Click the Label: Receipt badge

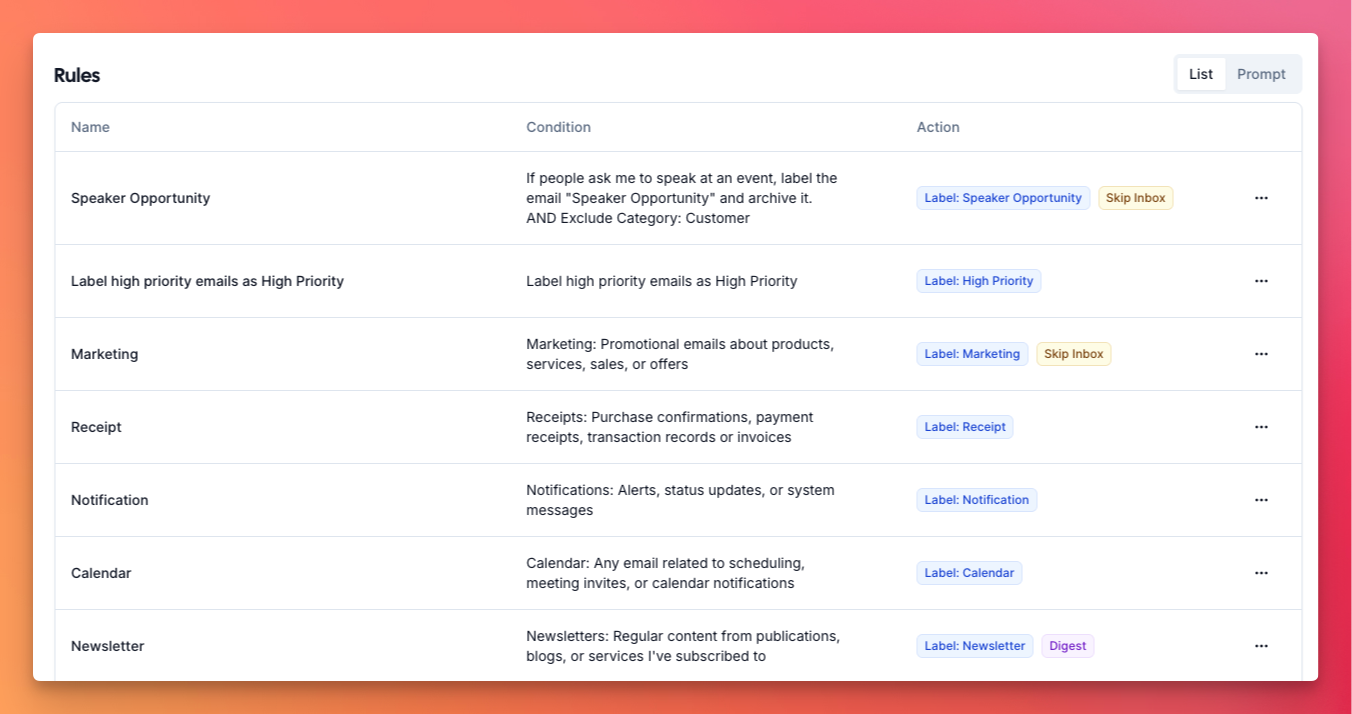[965, 427]
